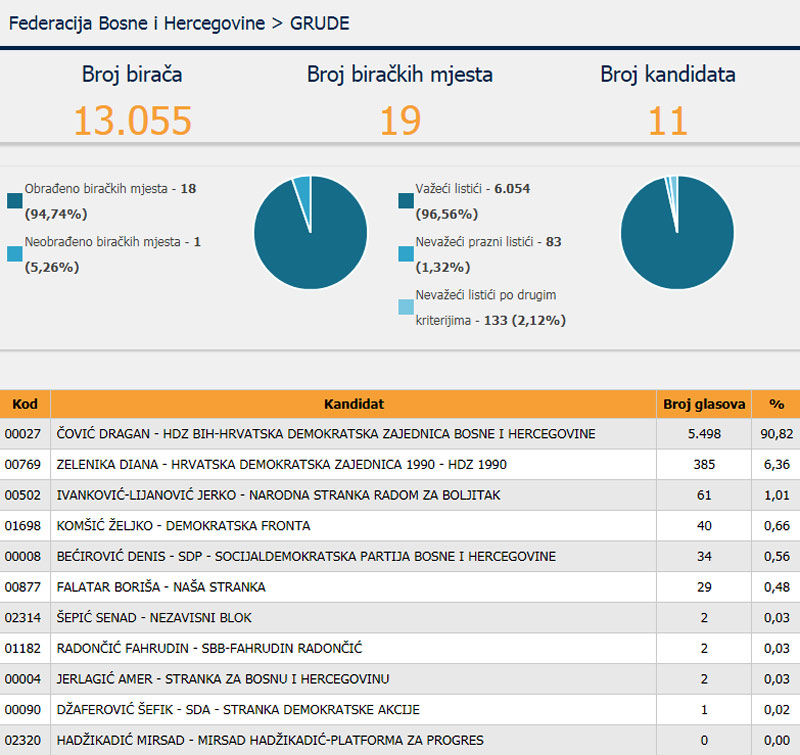This screenshot has width=800, height=755.
Task: Click vote count 40
Action: [x=704, y=525]
